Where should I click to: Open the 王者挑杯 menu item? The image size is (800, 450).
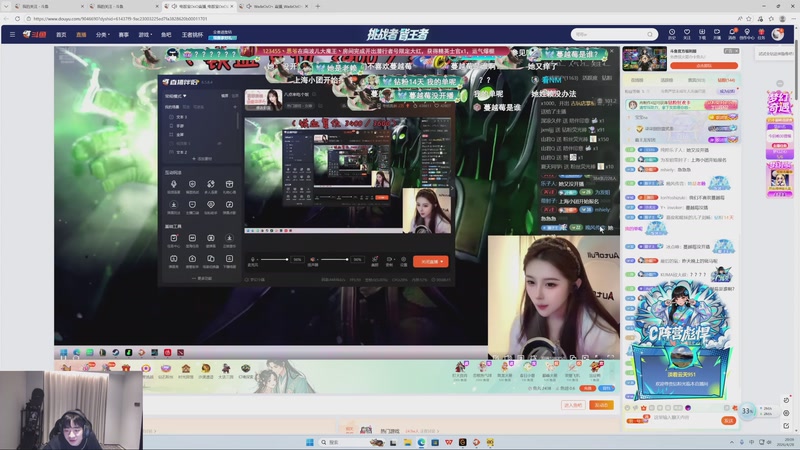(x=192, y=35)
